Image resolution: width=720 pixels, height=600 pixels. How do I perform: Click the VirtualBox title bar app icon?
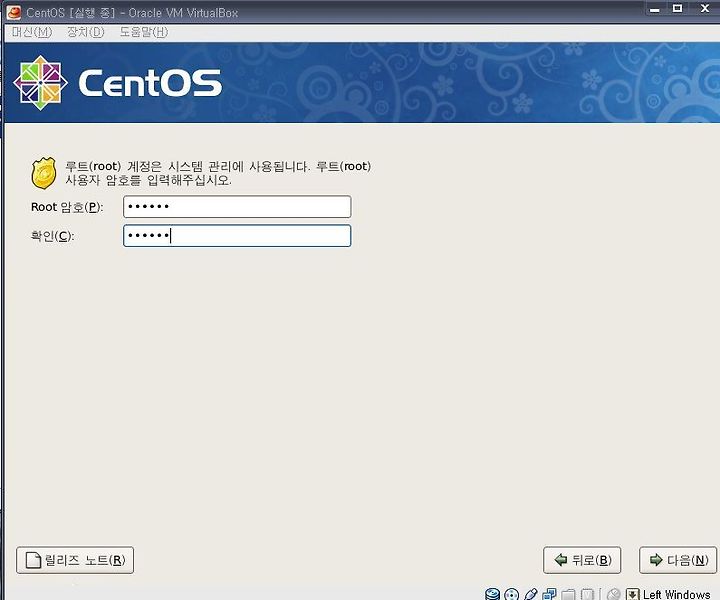(14, 12)
